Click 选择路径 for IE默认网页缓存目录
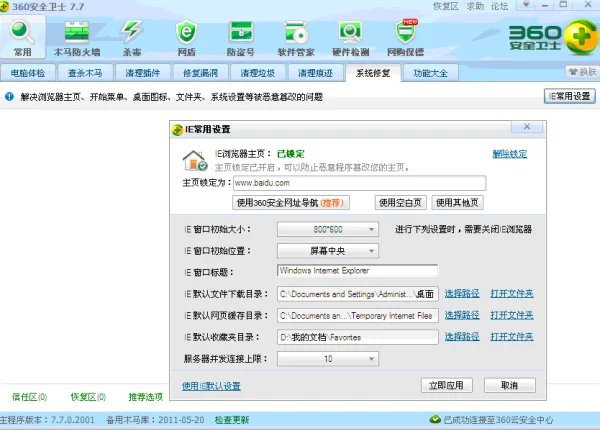 (x=462, y=315)
